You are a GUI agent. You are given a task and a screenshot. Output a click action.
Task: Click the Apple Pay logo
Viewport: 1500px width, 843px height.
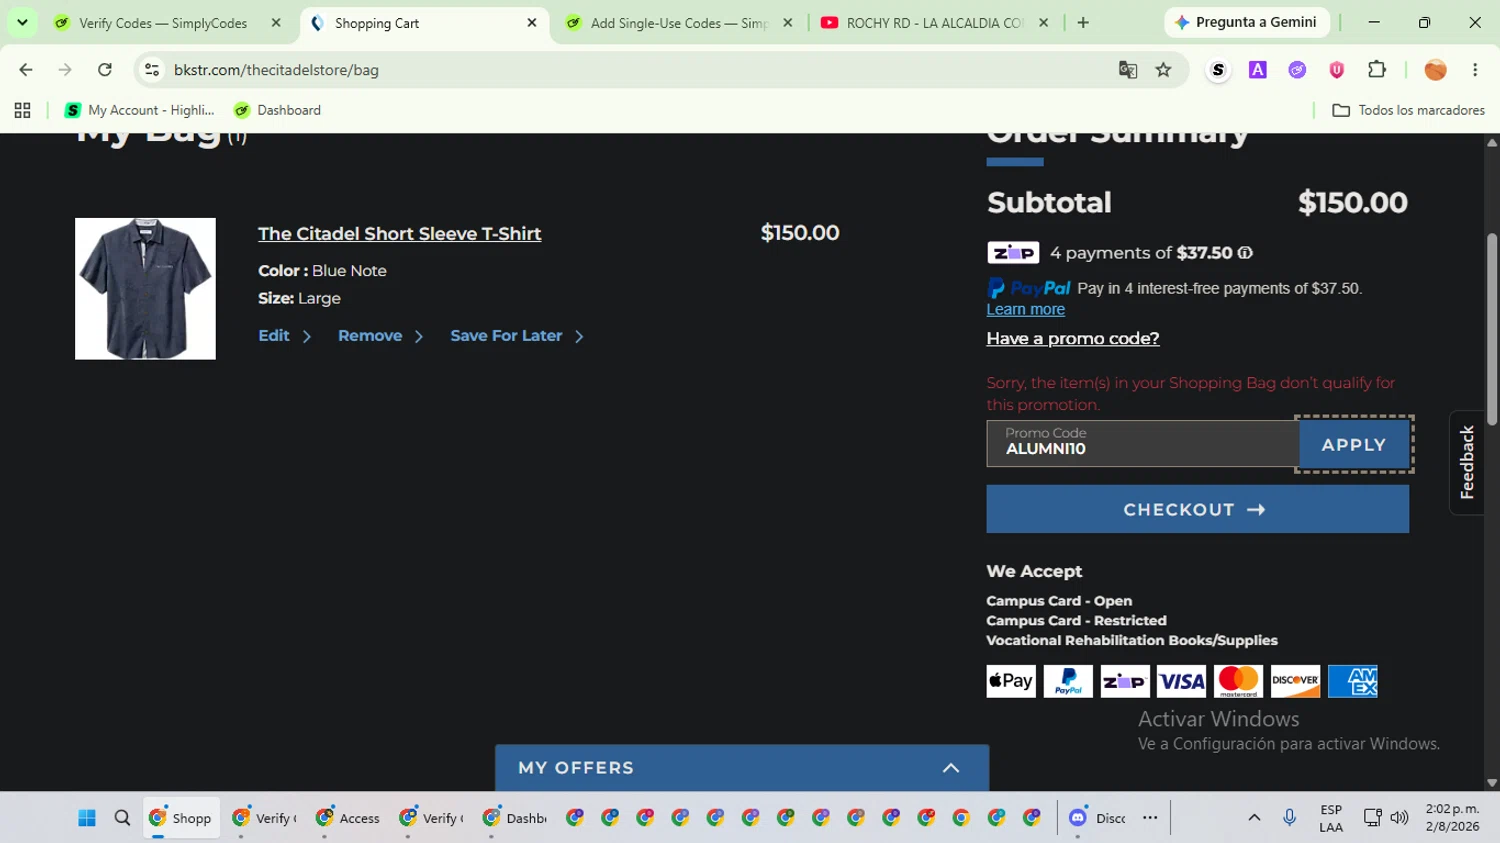[1011, 681]
